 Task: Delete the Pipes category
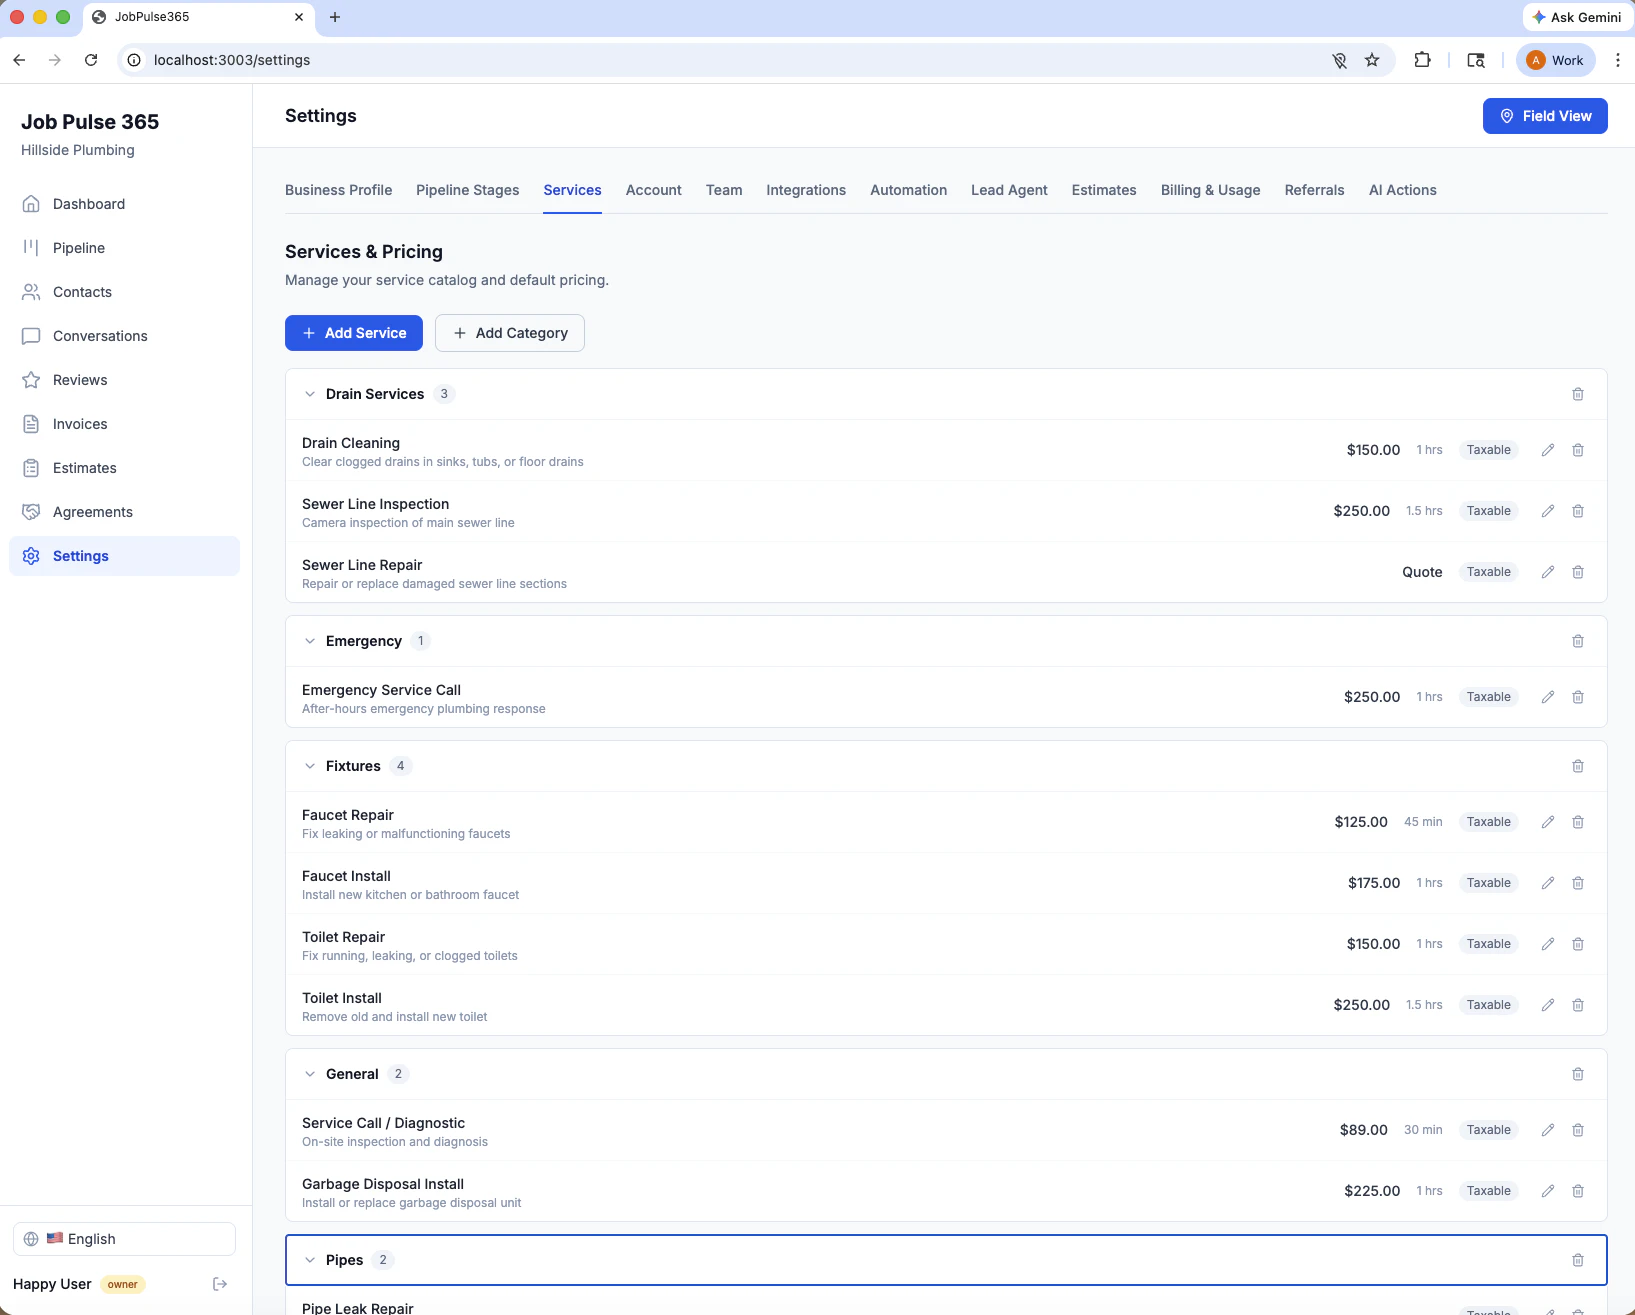tap(1578, 1260)
